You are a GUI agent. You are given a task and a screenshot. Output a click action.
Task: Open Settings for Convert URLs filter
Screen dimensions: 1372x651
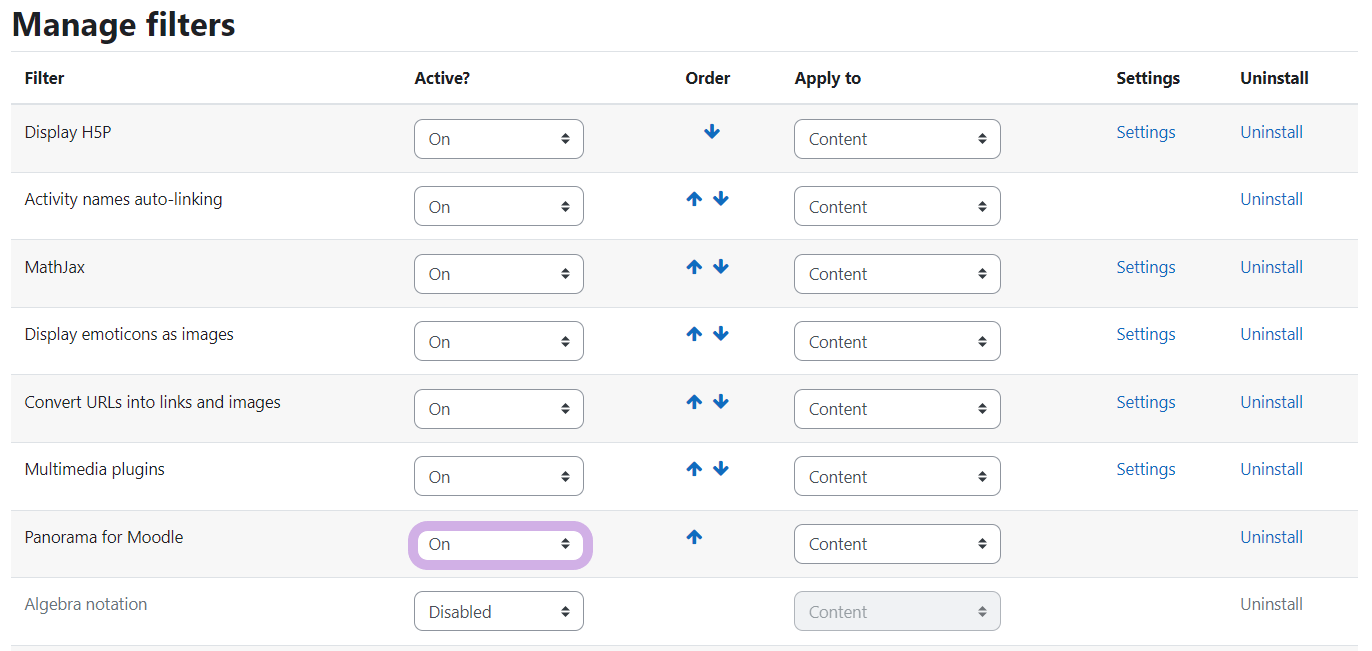point(1145,402)
